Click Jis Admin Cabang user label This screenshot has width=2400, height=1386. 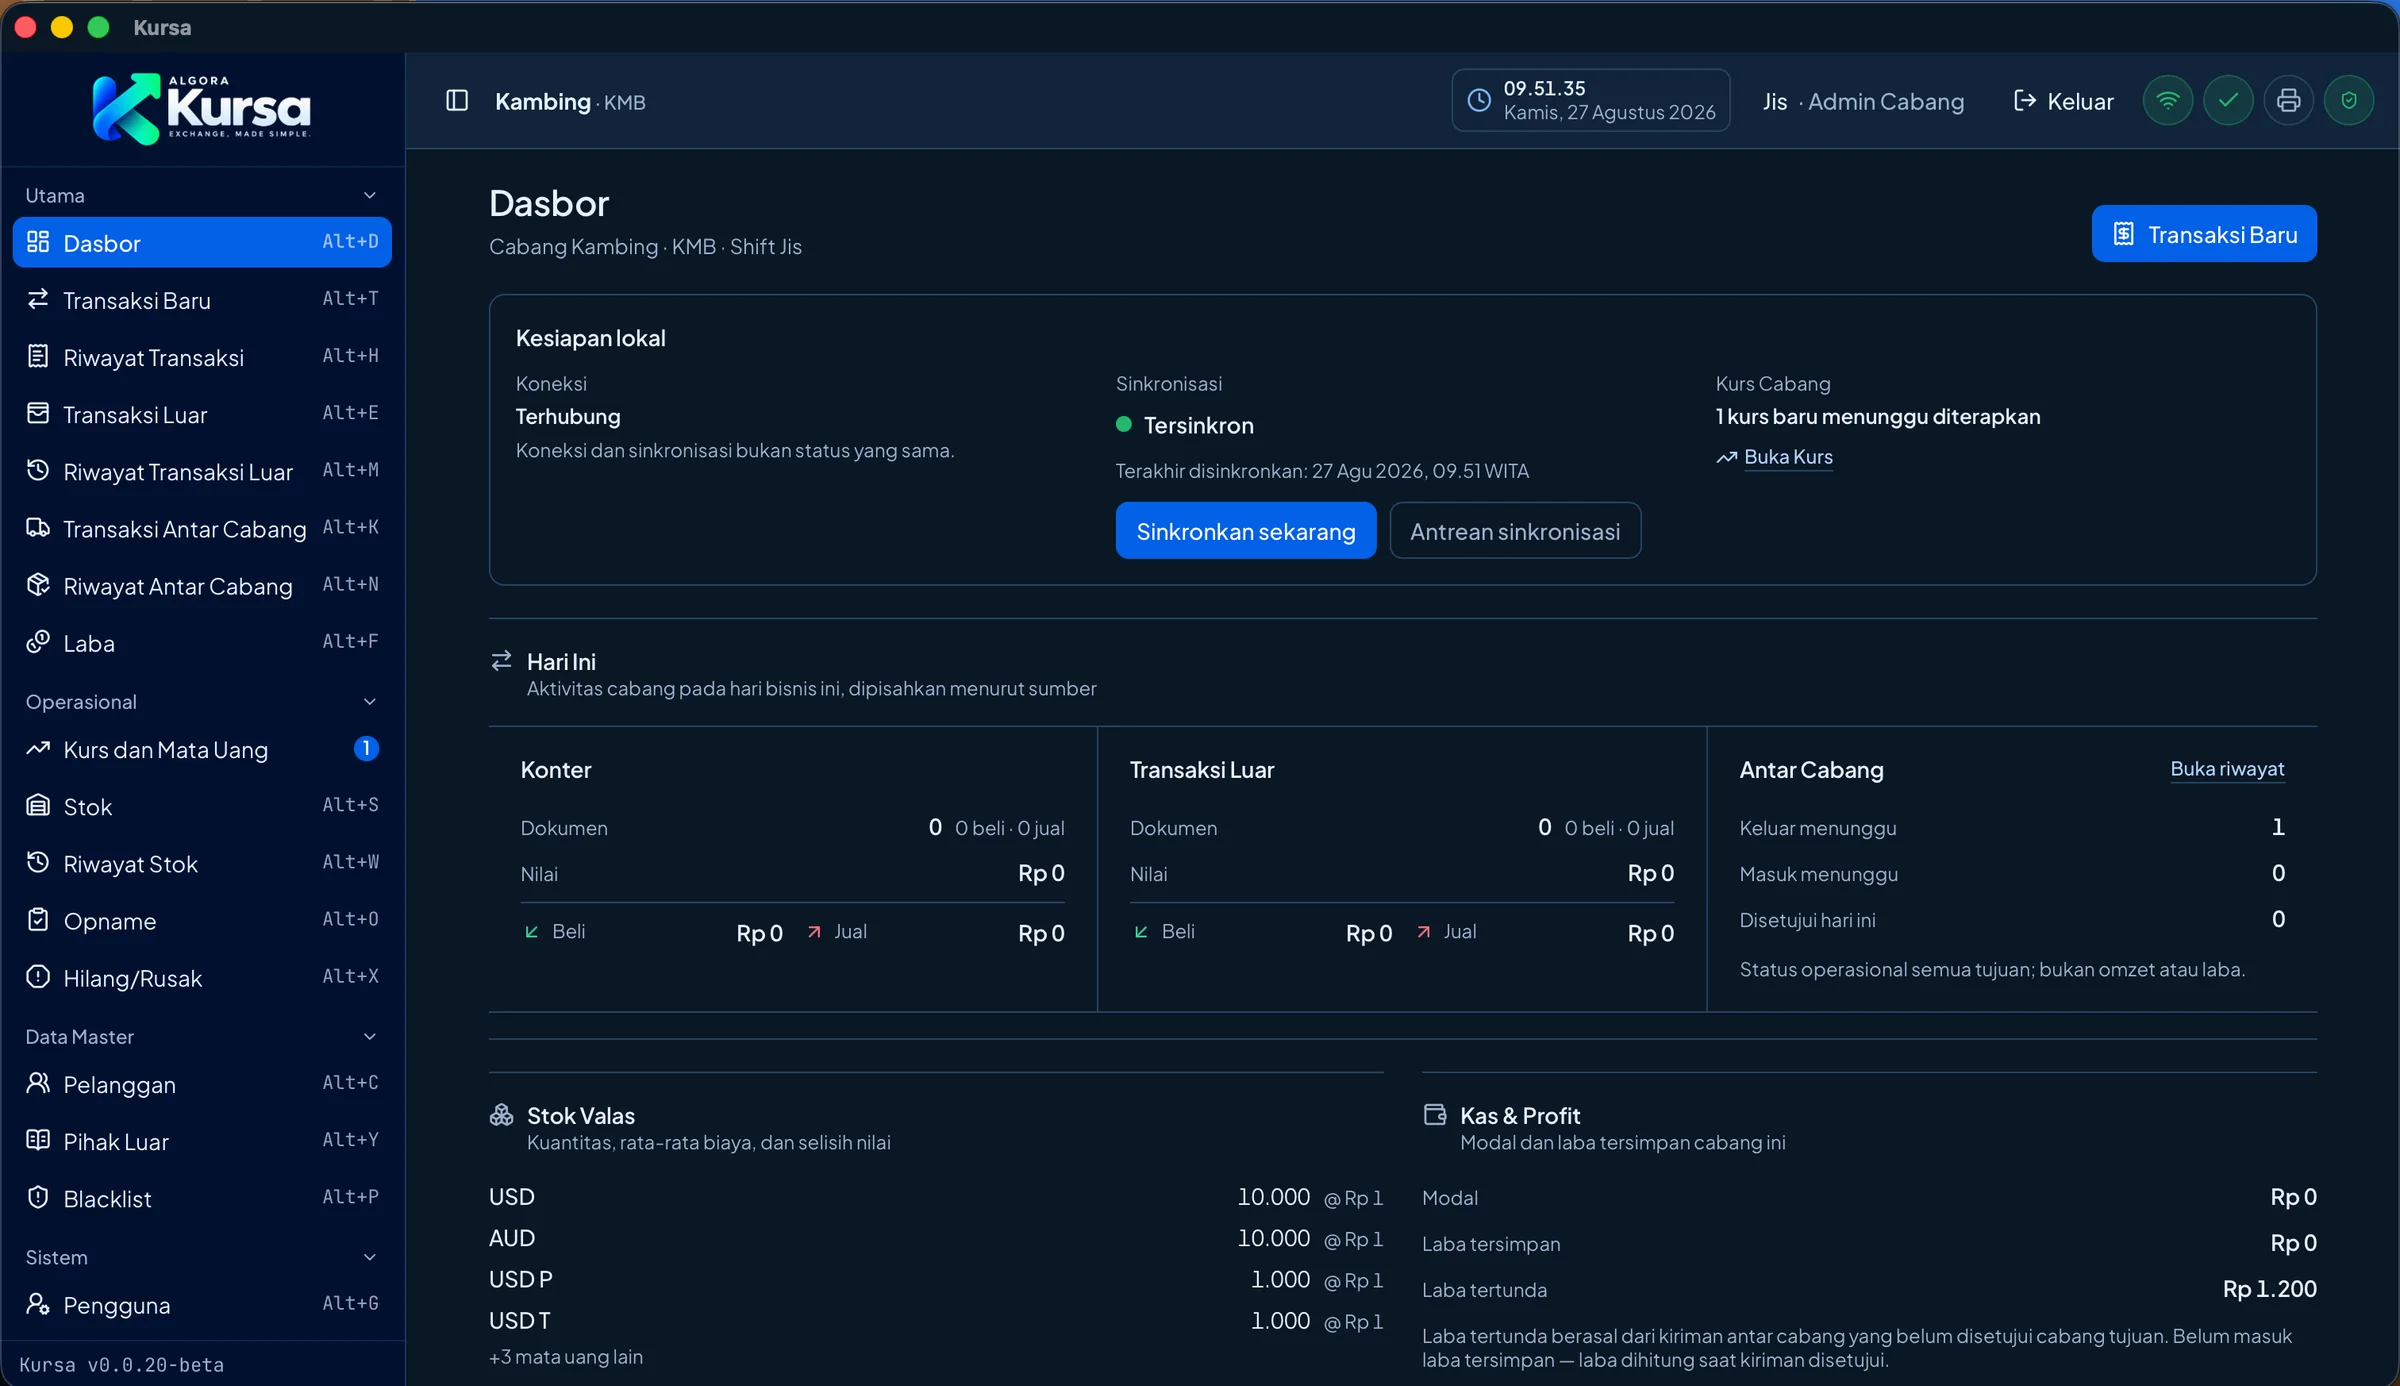click(x=1863, y=101)
